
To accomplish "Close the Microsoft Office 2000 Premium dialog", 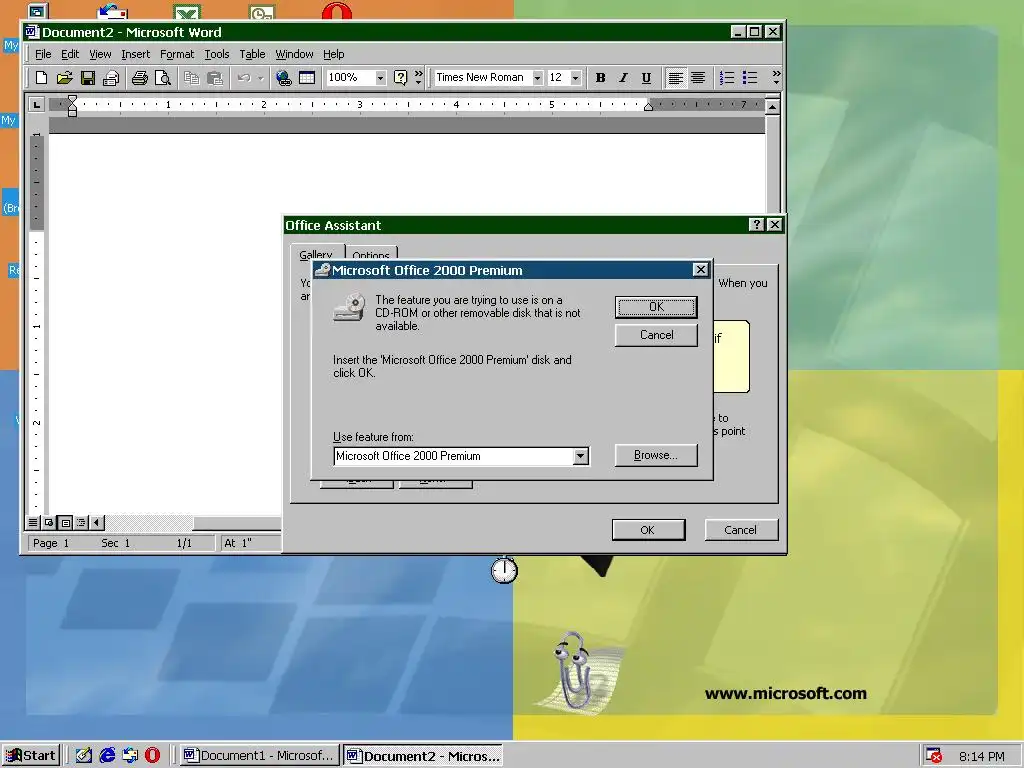I will (x=700, y=270).
